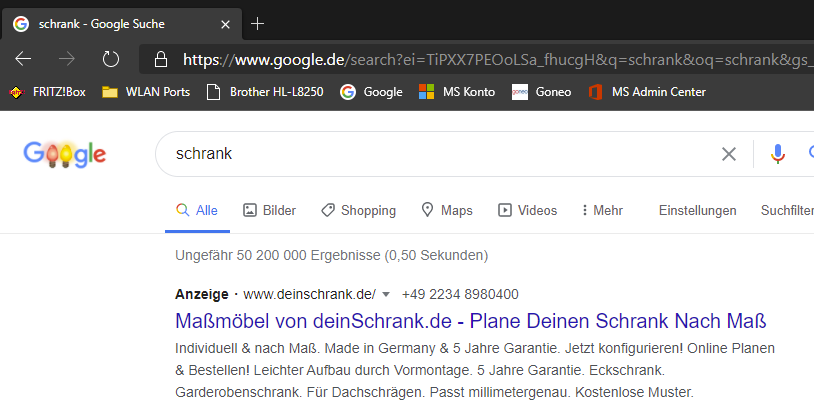
Task: Reload the page with the refresh icon
Action: 111,59
